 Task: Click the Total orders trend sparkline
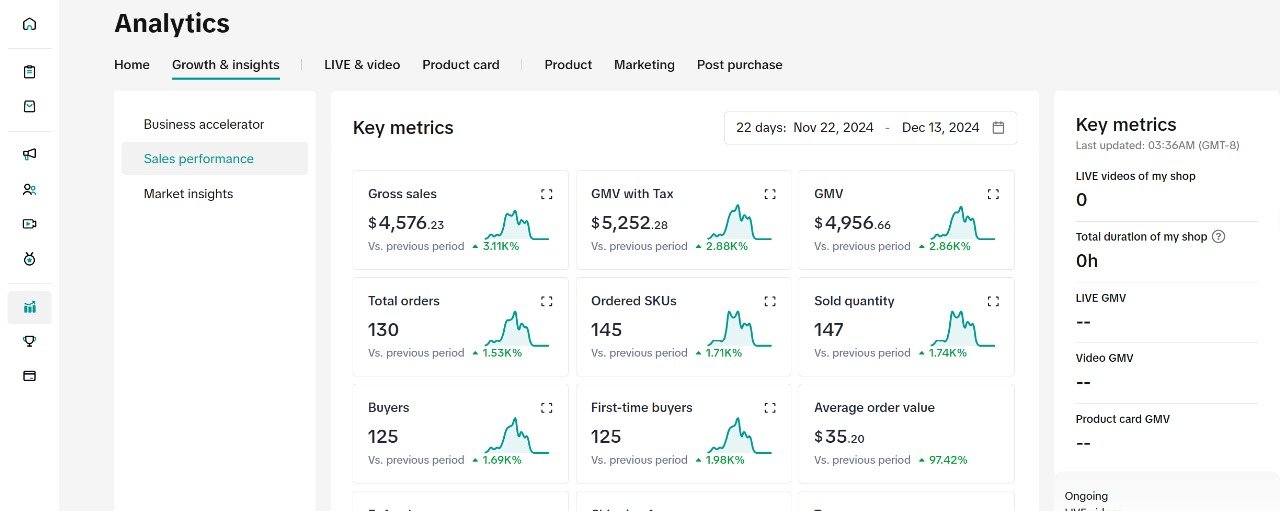point(517,329)
